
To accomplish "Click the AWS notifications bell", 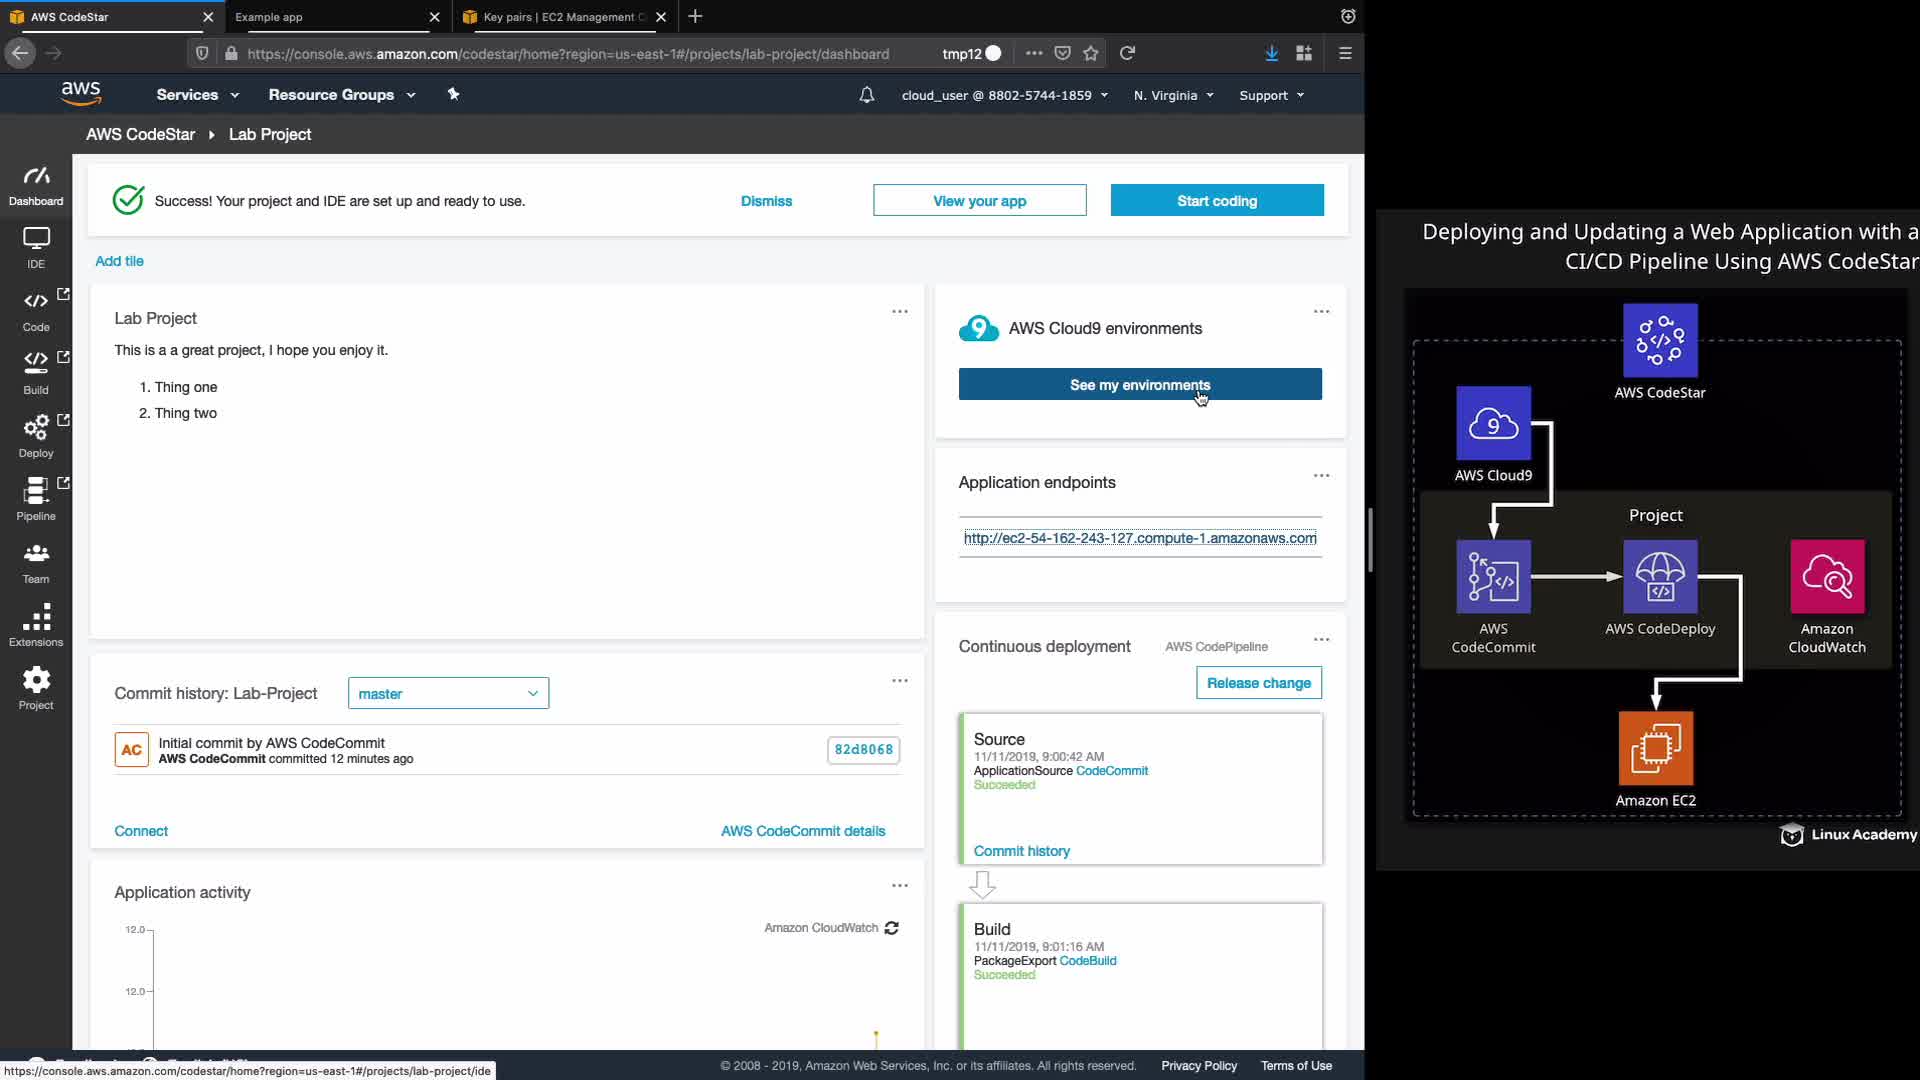I will (867, 95).
